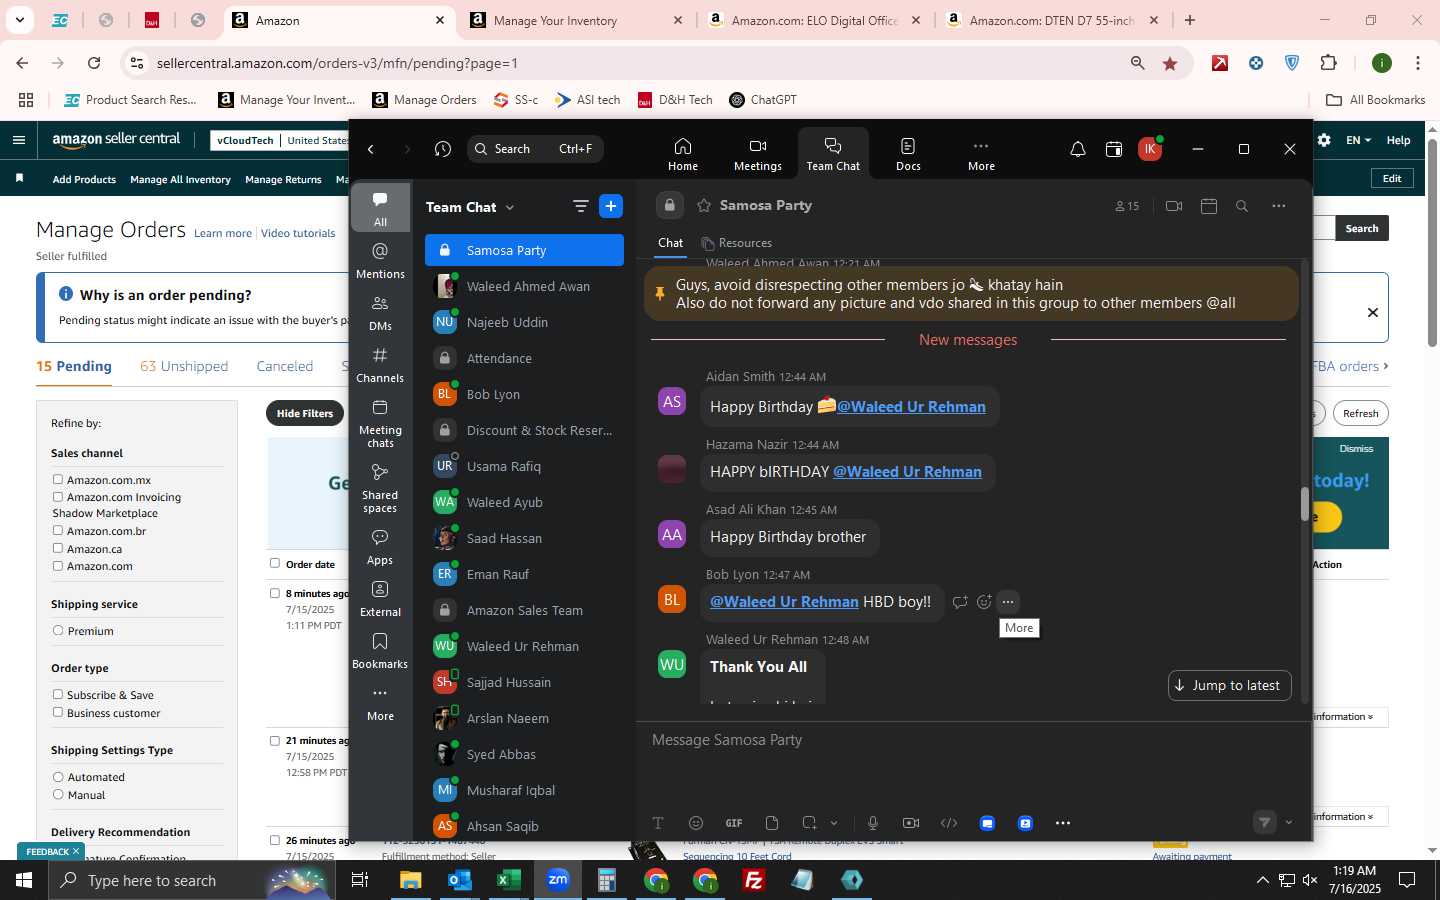
Task: Click the new chat plus button
Action: [611, 206]
